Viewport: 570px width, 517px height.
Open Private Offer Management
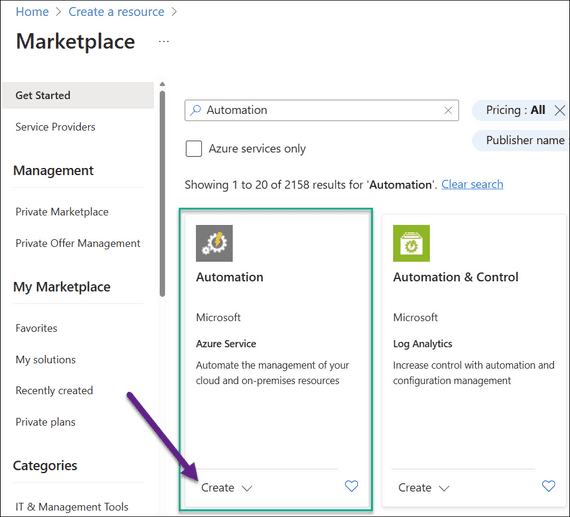[x=77, y=243]
